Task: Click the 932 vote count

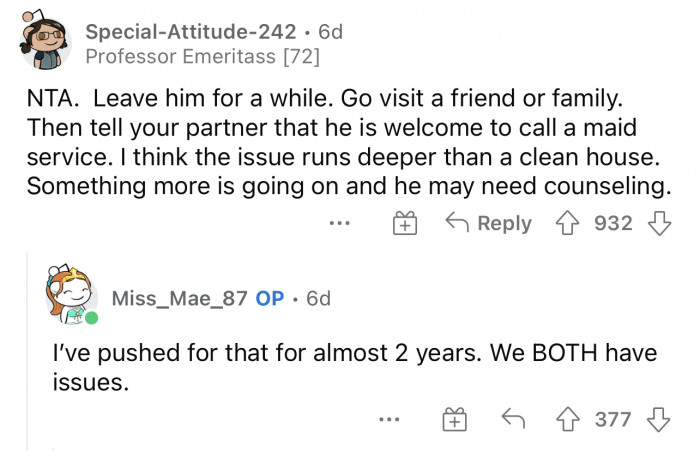Action: pos(614,223)
